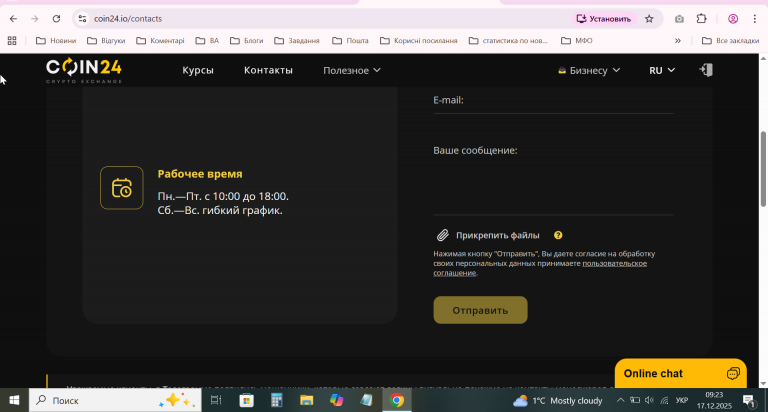Screen dimensions: 768x412
Task: Show more bookmarks via double chevron
Action: [678, 41]
